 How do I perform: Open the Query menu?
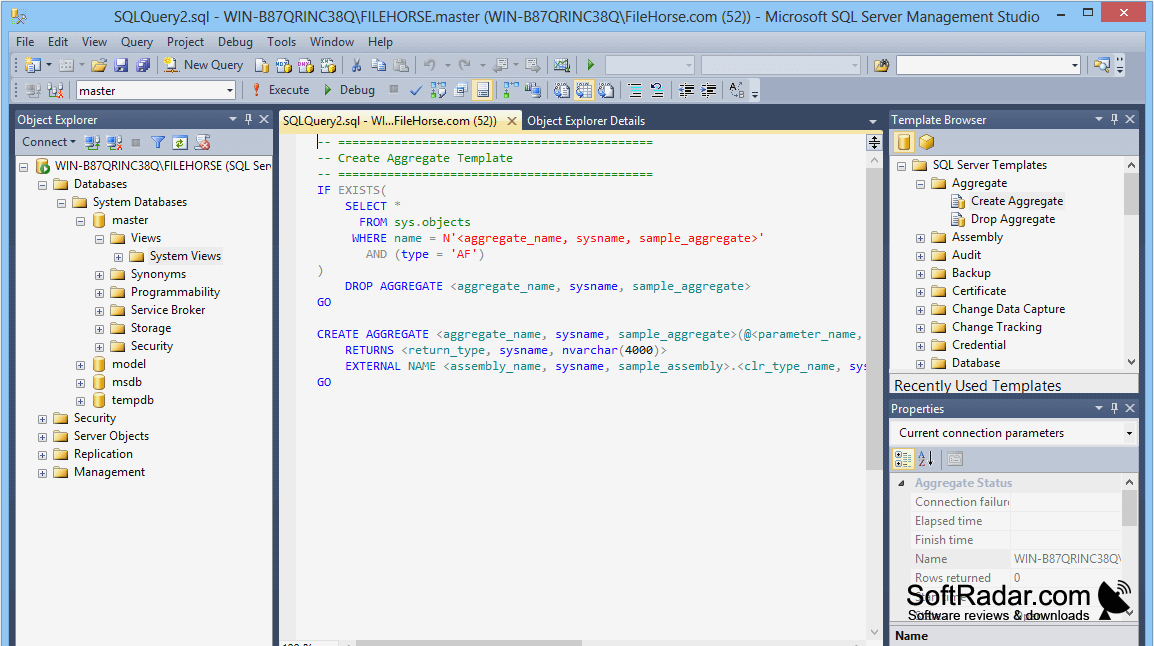137,42
